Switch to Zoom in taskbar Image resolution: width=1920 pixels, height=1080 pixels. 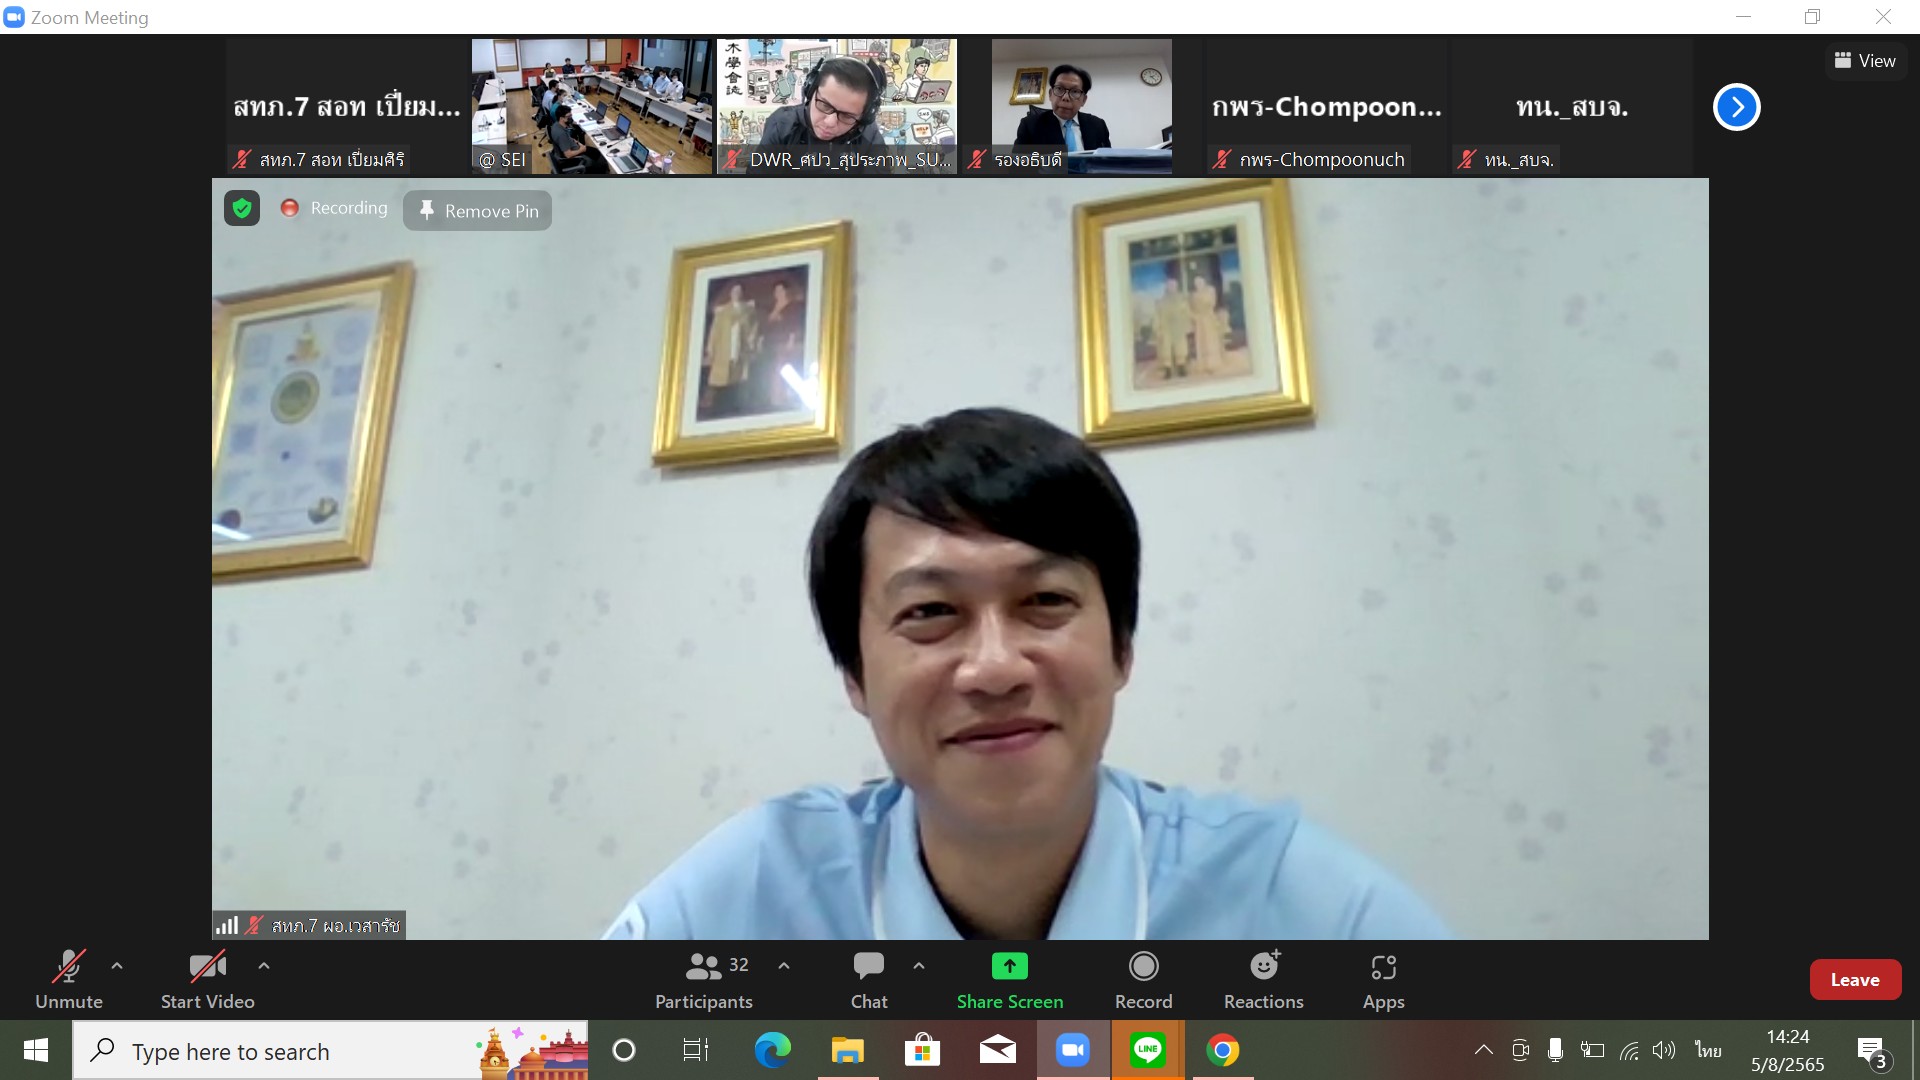pyautogui.click(x=1072, y=1050)
